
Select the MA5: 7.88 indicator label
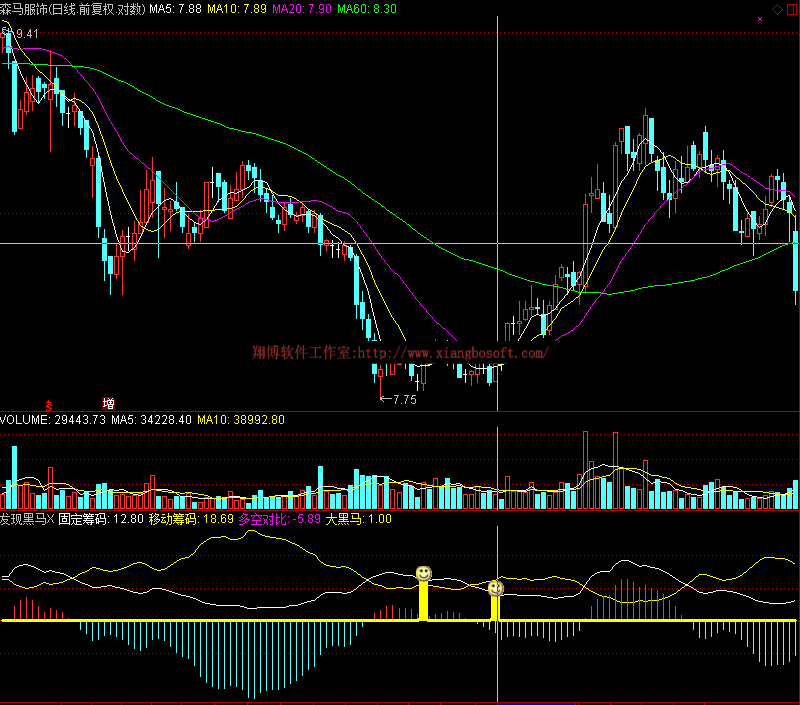pos(175,9)
